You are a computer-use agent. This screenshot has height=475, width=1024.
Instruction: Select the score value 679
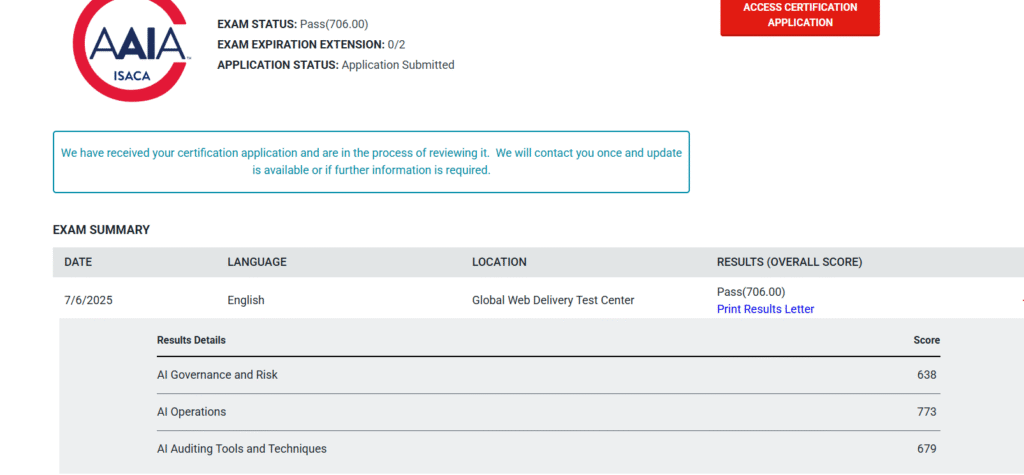[x=926, y=449]
